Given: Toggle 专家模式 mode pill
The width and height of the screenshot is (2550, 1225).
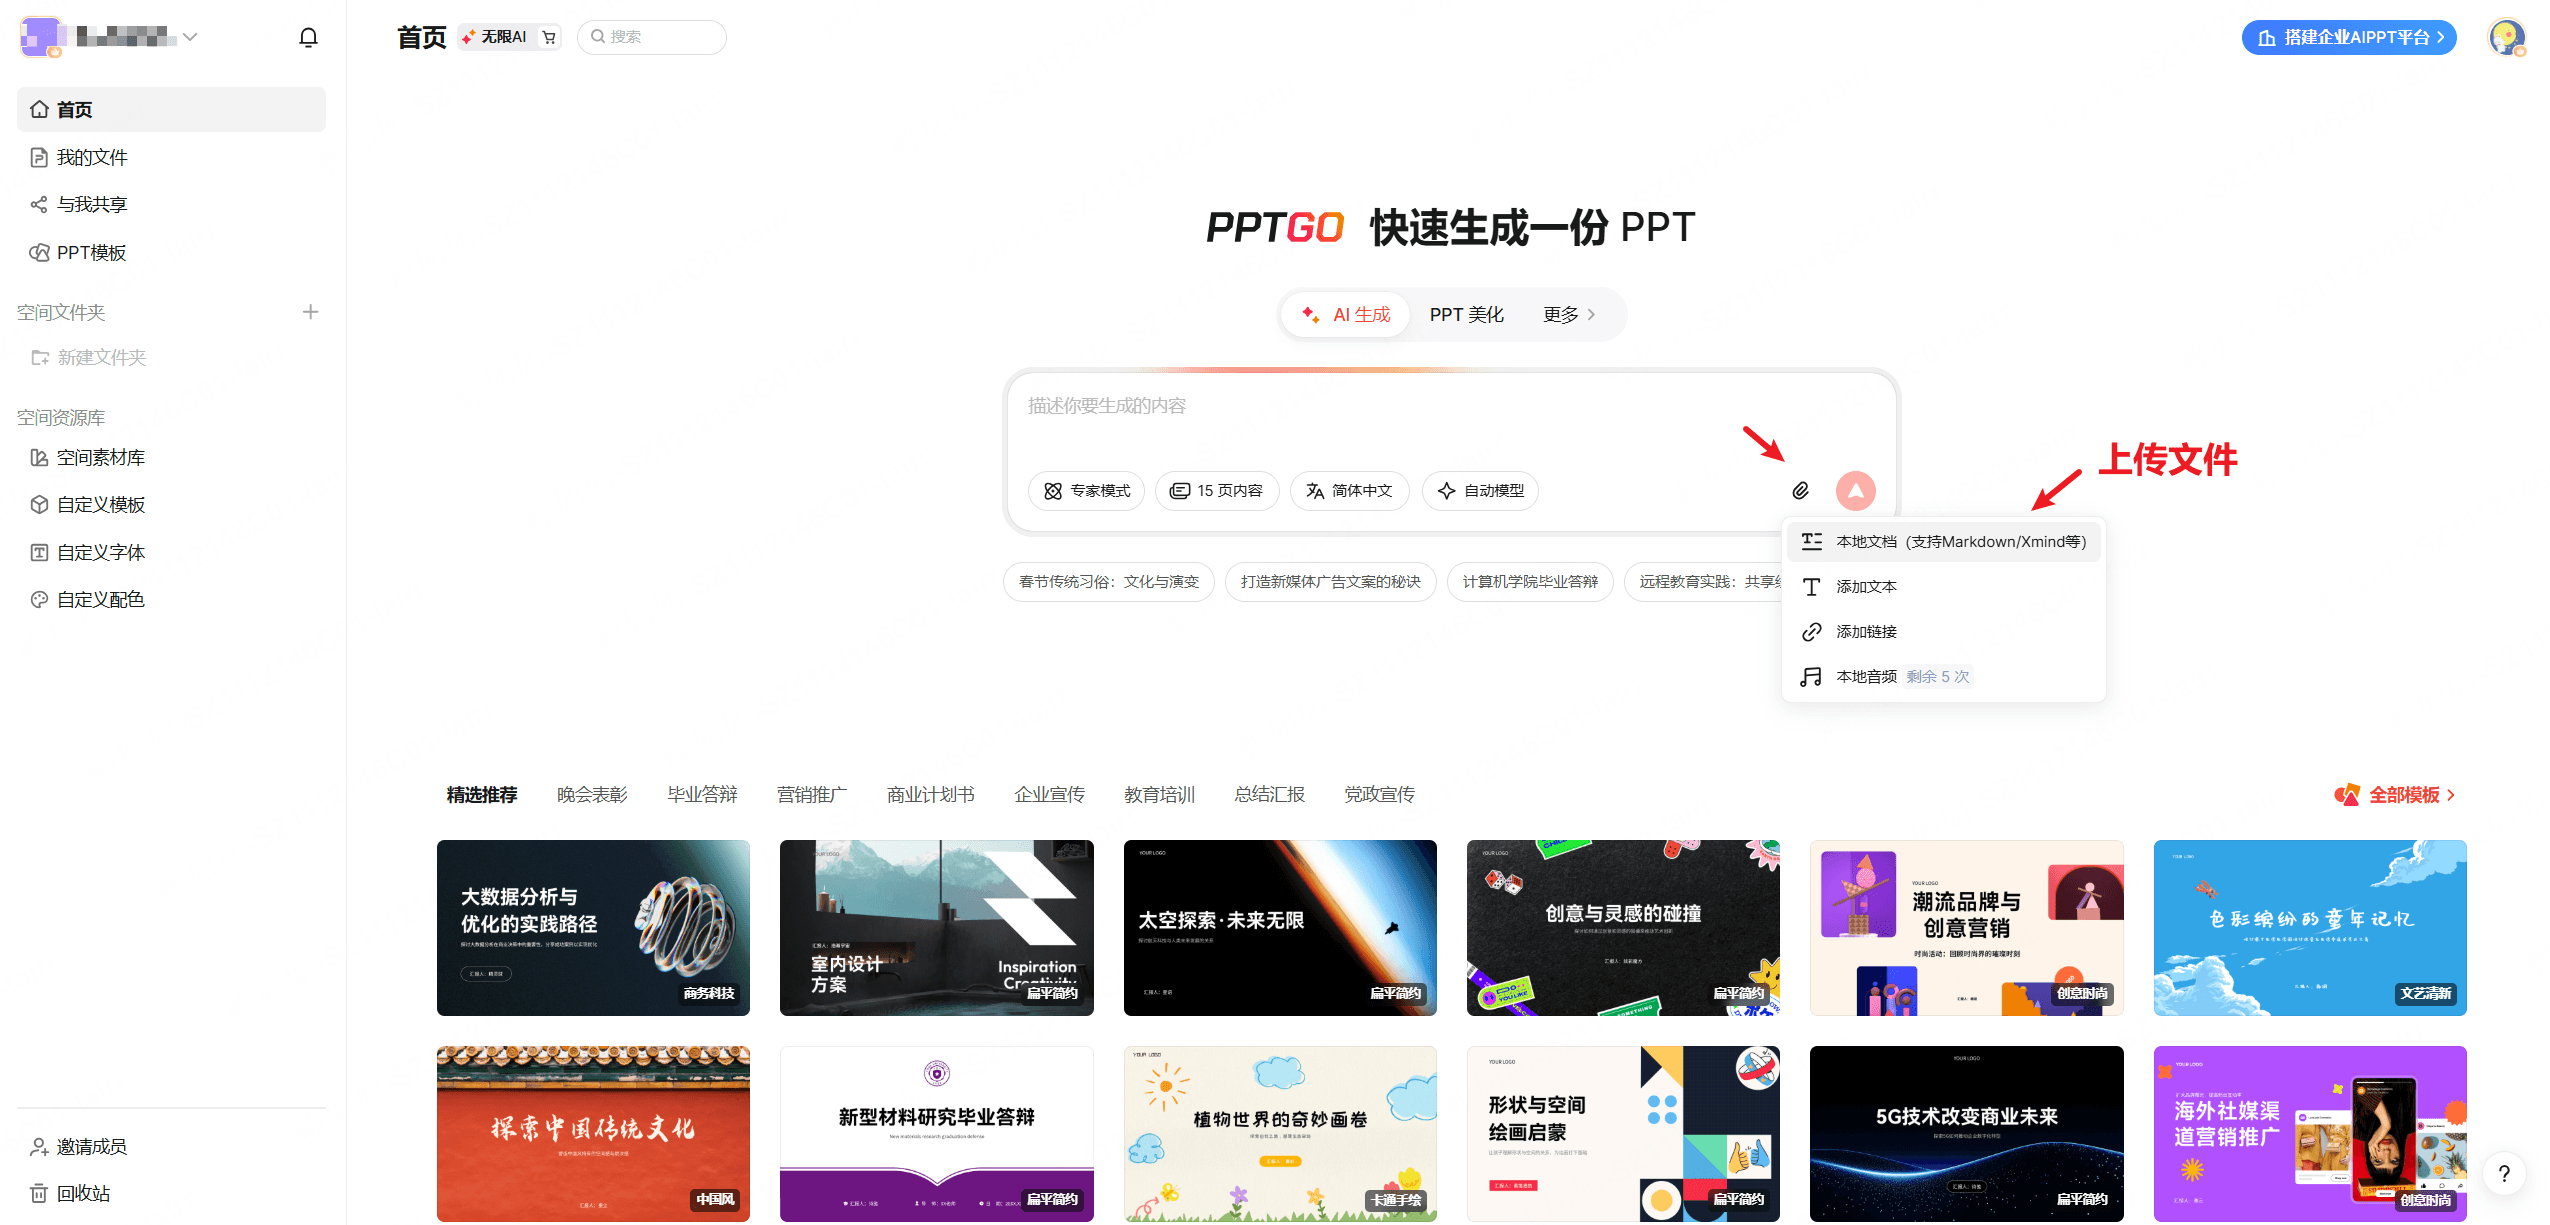Looking at the screenshot, I should 1086,490.
